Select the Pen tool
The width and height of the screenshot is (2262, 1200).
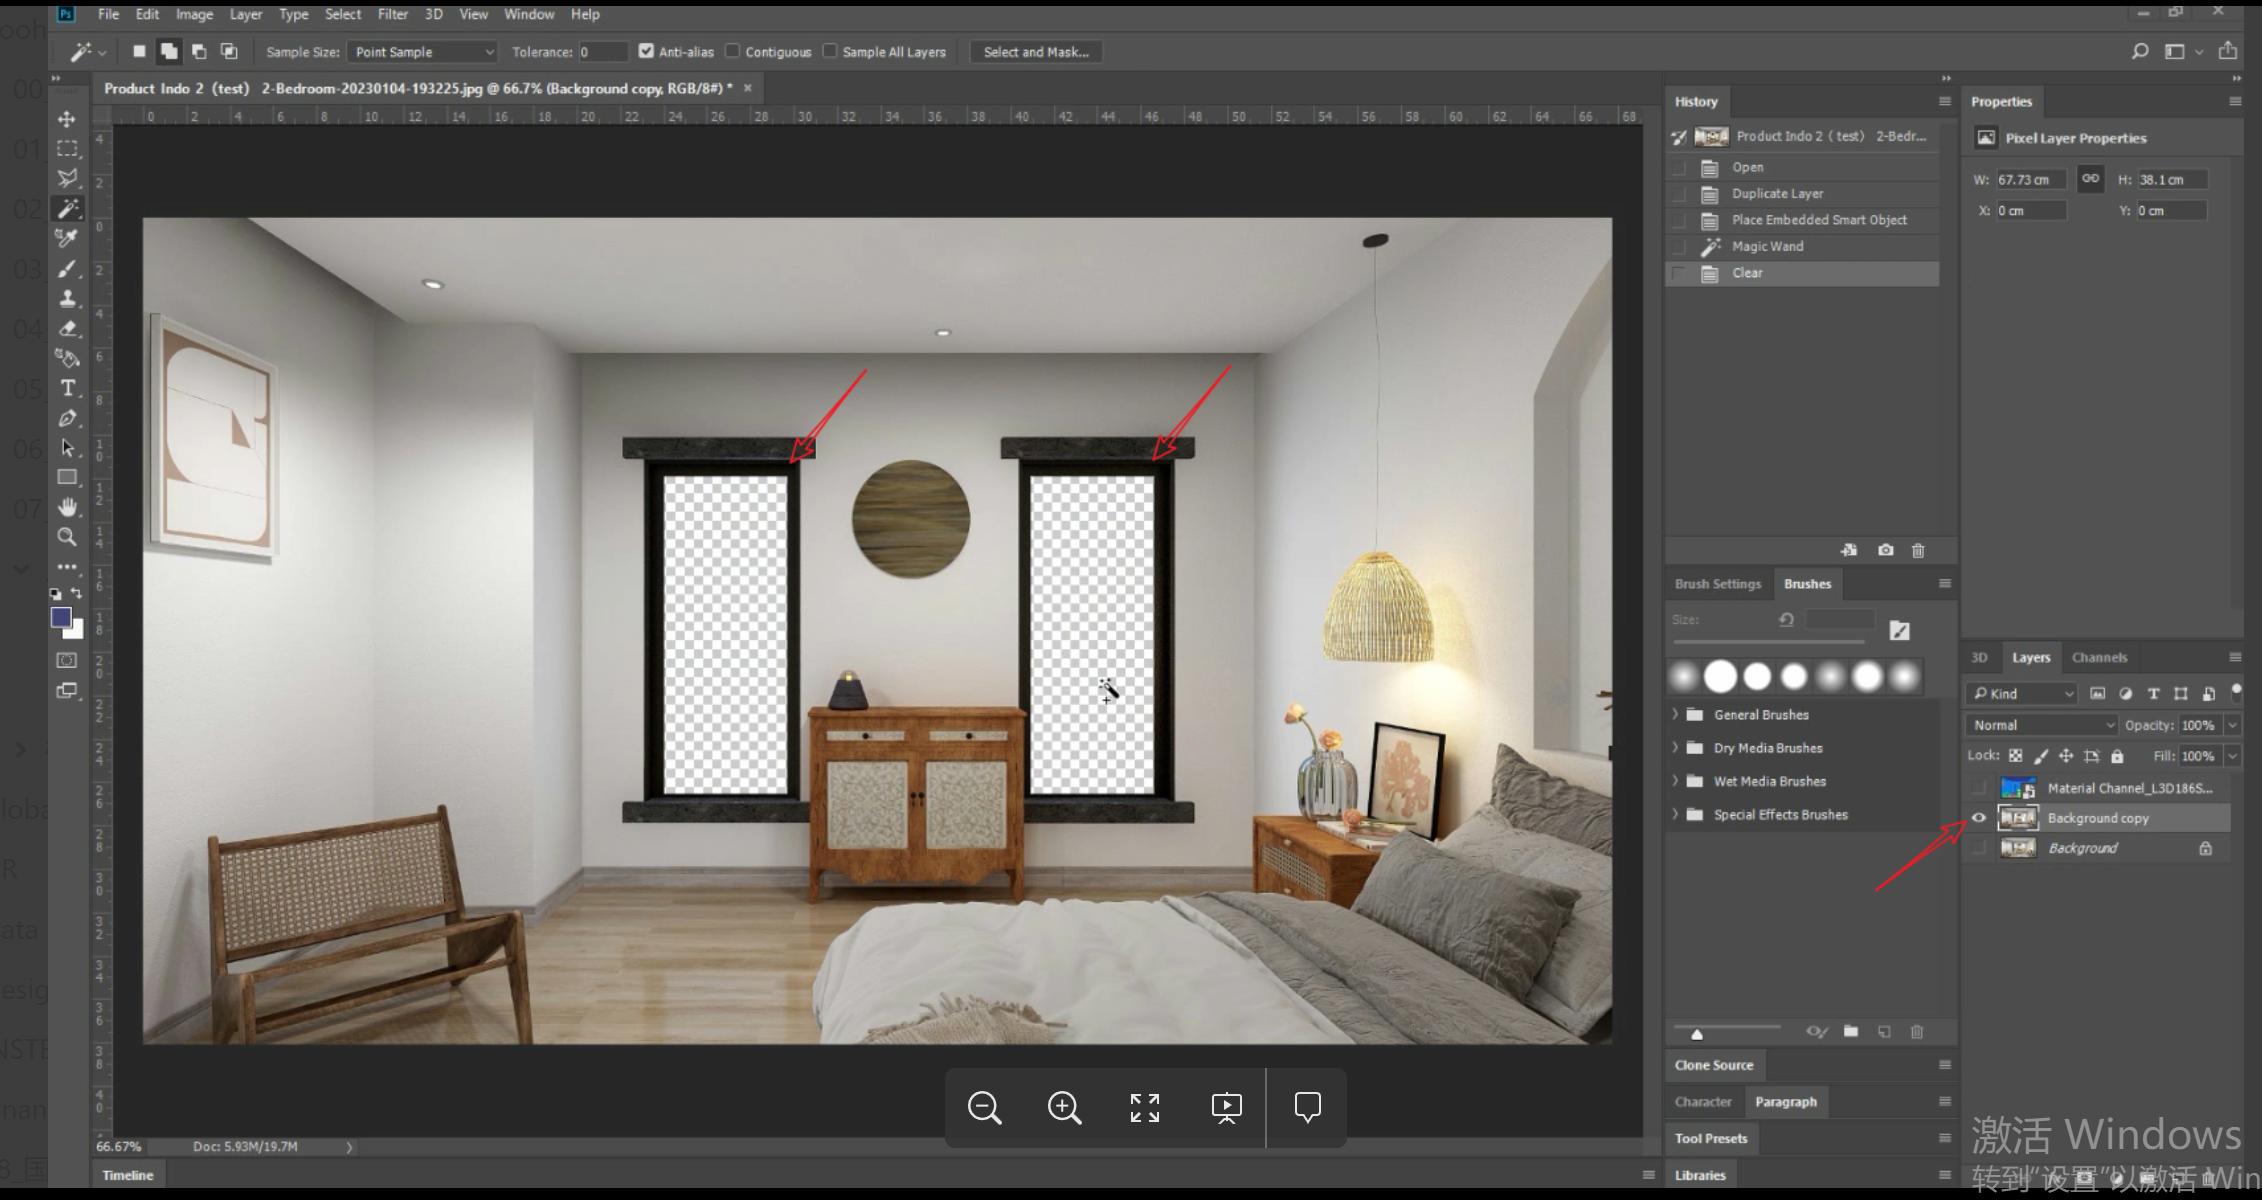tap(67, 418)
